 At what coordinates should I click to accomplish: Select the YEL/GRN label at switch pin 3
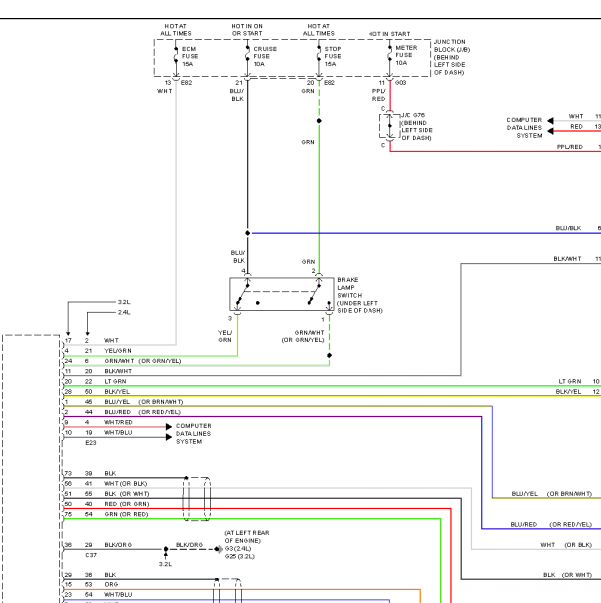coord(225,336)
